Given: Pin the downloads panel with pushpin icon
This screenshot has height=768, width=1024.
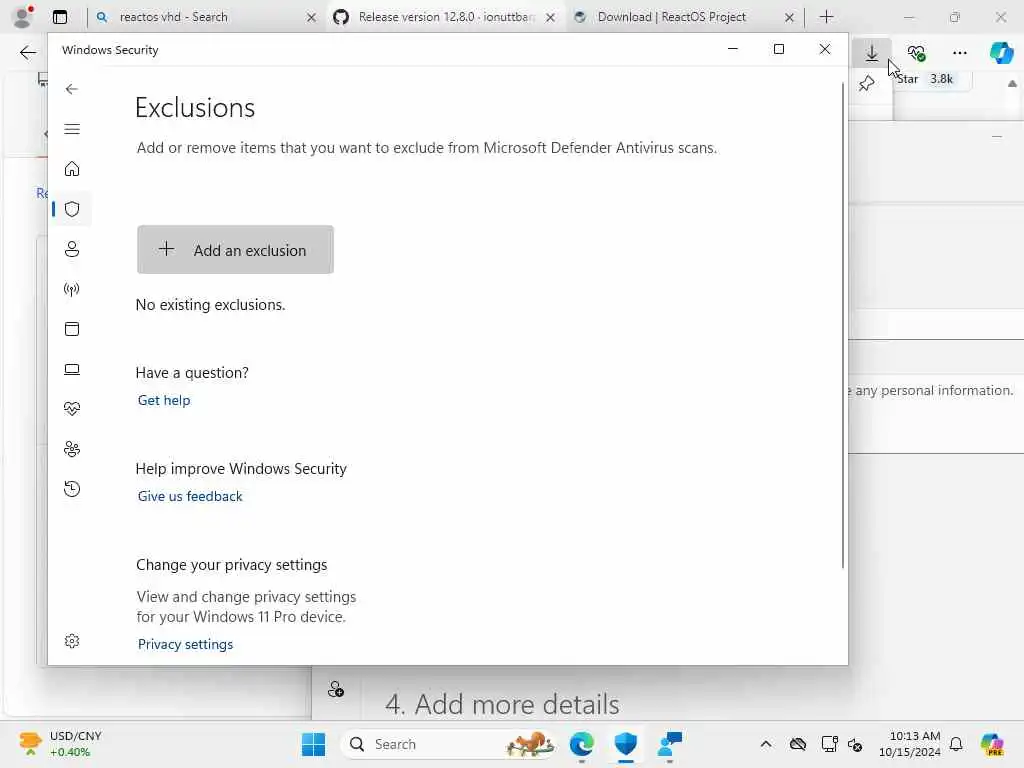Looking at the screenshot, I should click(x=867, y=83).
